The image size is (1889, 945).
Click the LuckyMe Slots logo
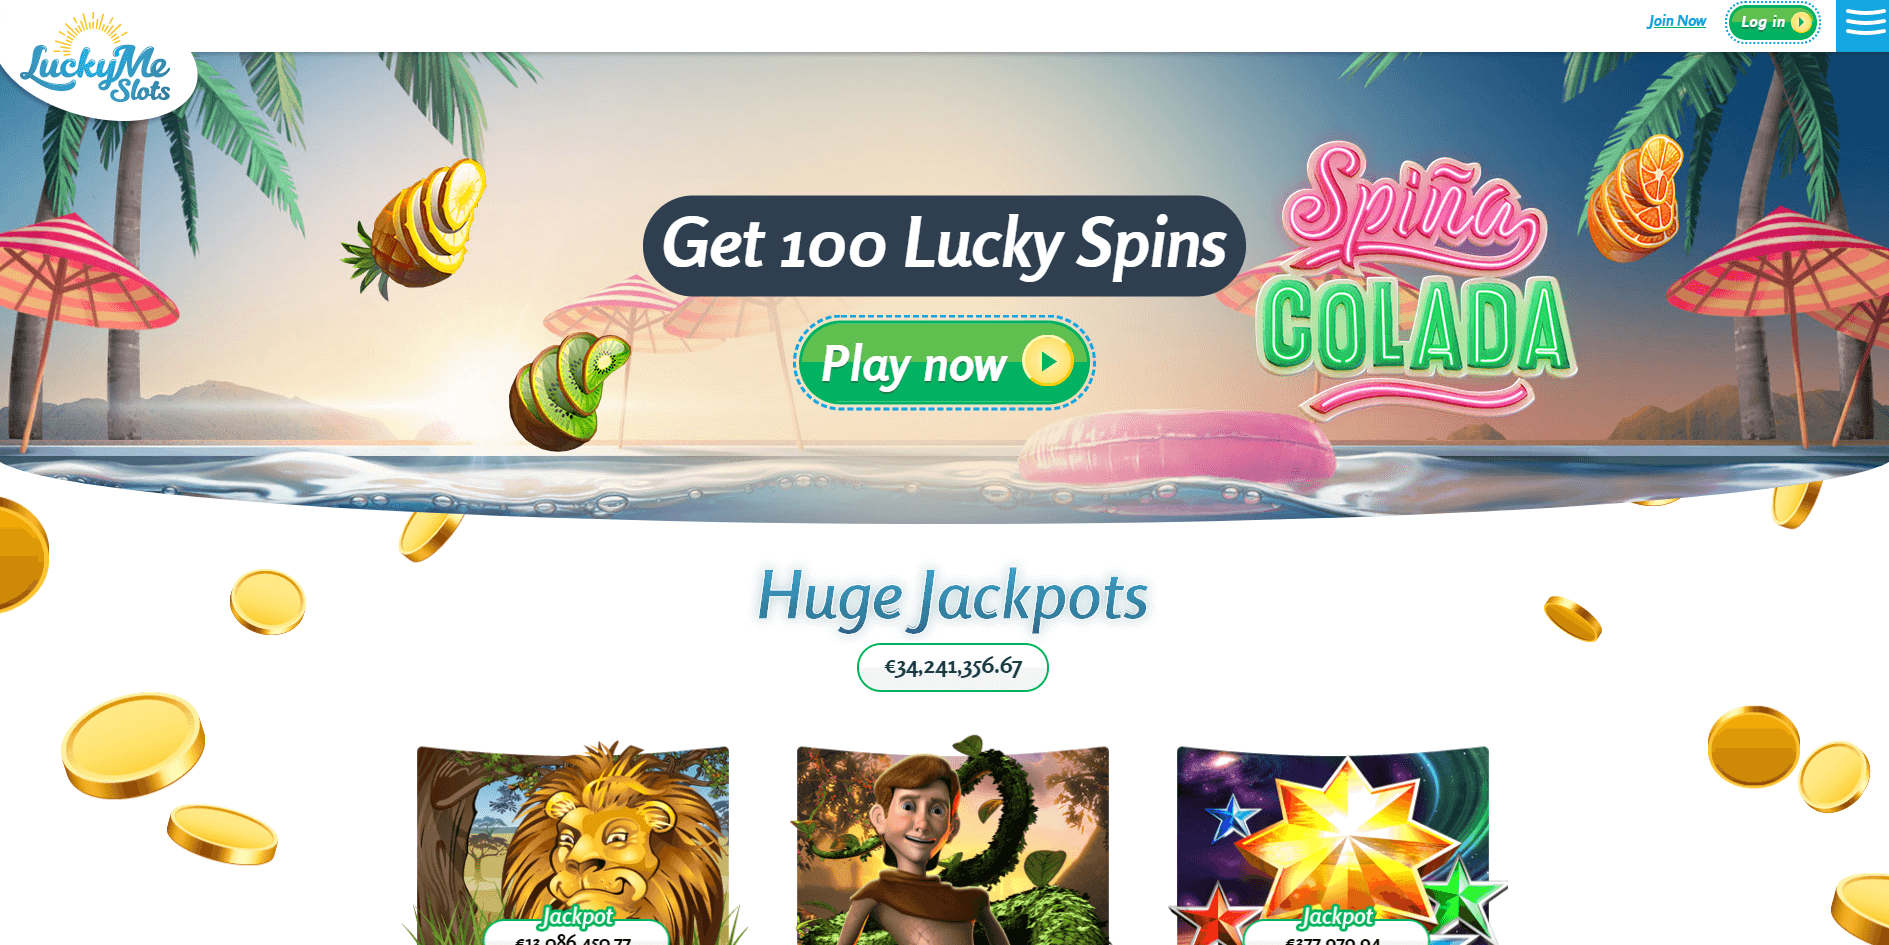96,60
